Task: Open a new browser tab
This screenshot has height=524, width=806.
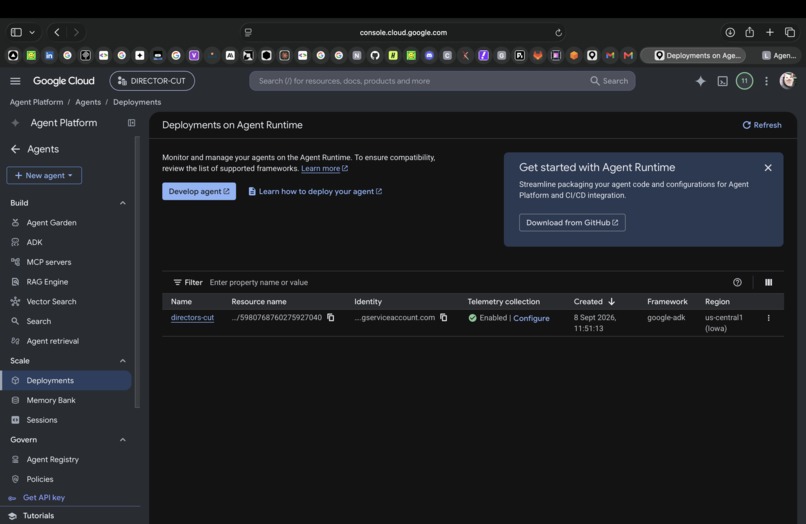Action: [770, 32]
